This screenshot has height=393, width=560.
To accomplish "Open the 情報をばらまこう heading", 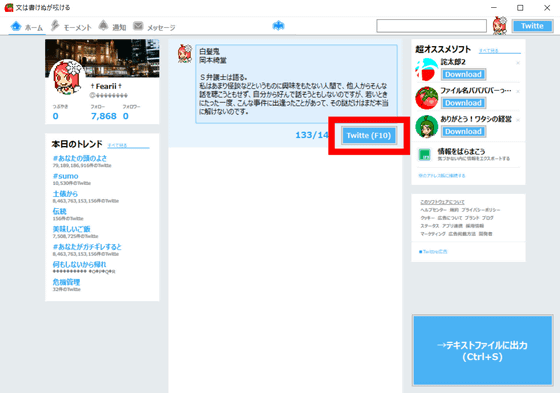I will click(x=461, y=151).
